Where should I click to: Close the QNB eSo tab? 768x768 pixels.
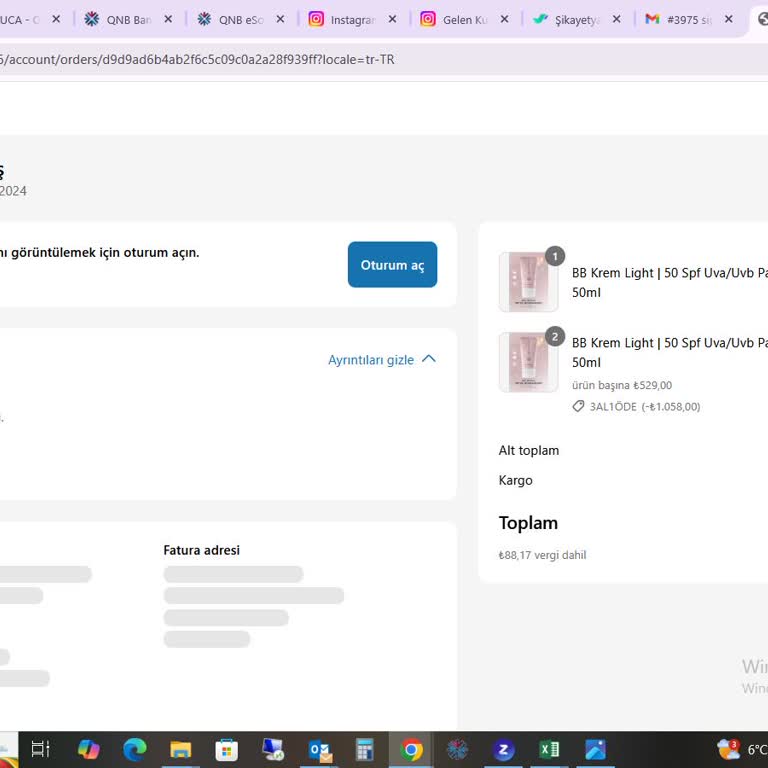click(x=280, y=19)
